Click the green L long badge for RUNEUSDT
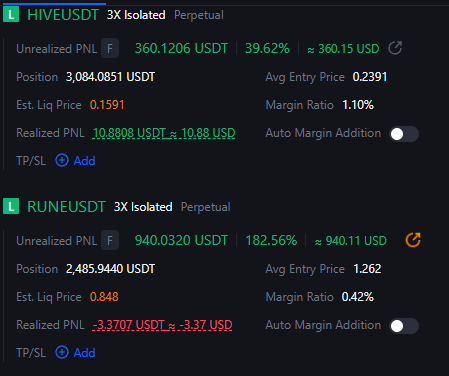Image resolution: width=449 pixels, height=376 pixels. (11, 207)
